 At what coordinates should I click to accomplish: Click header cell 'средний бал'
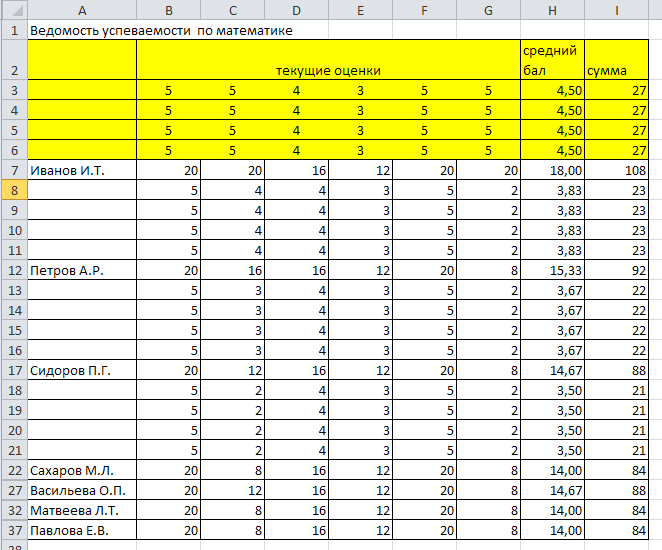pyautogui.click(x=553, y=60)
